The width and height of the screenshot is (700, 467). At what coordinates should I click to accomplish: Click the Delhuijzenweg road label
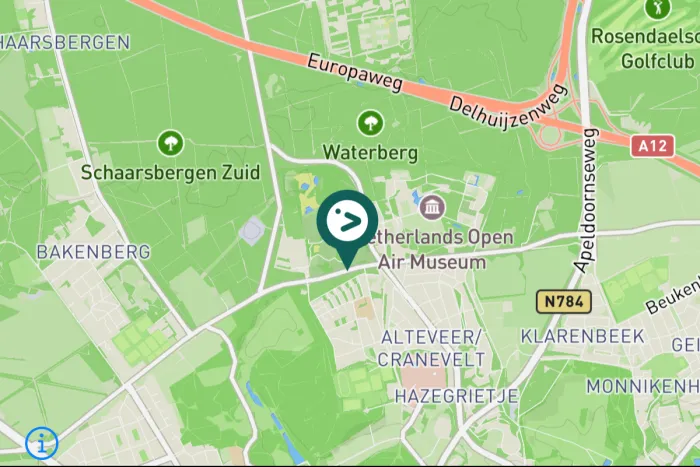click(x=508, y=108)
